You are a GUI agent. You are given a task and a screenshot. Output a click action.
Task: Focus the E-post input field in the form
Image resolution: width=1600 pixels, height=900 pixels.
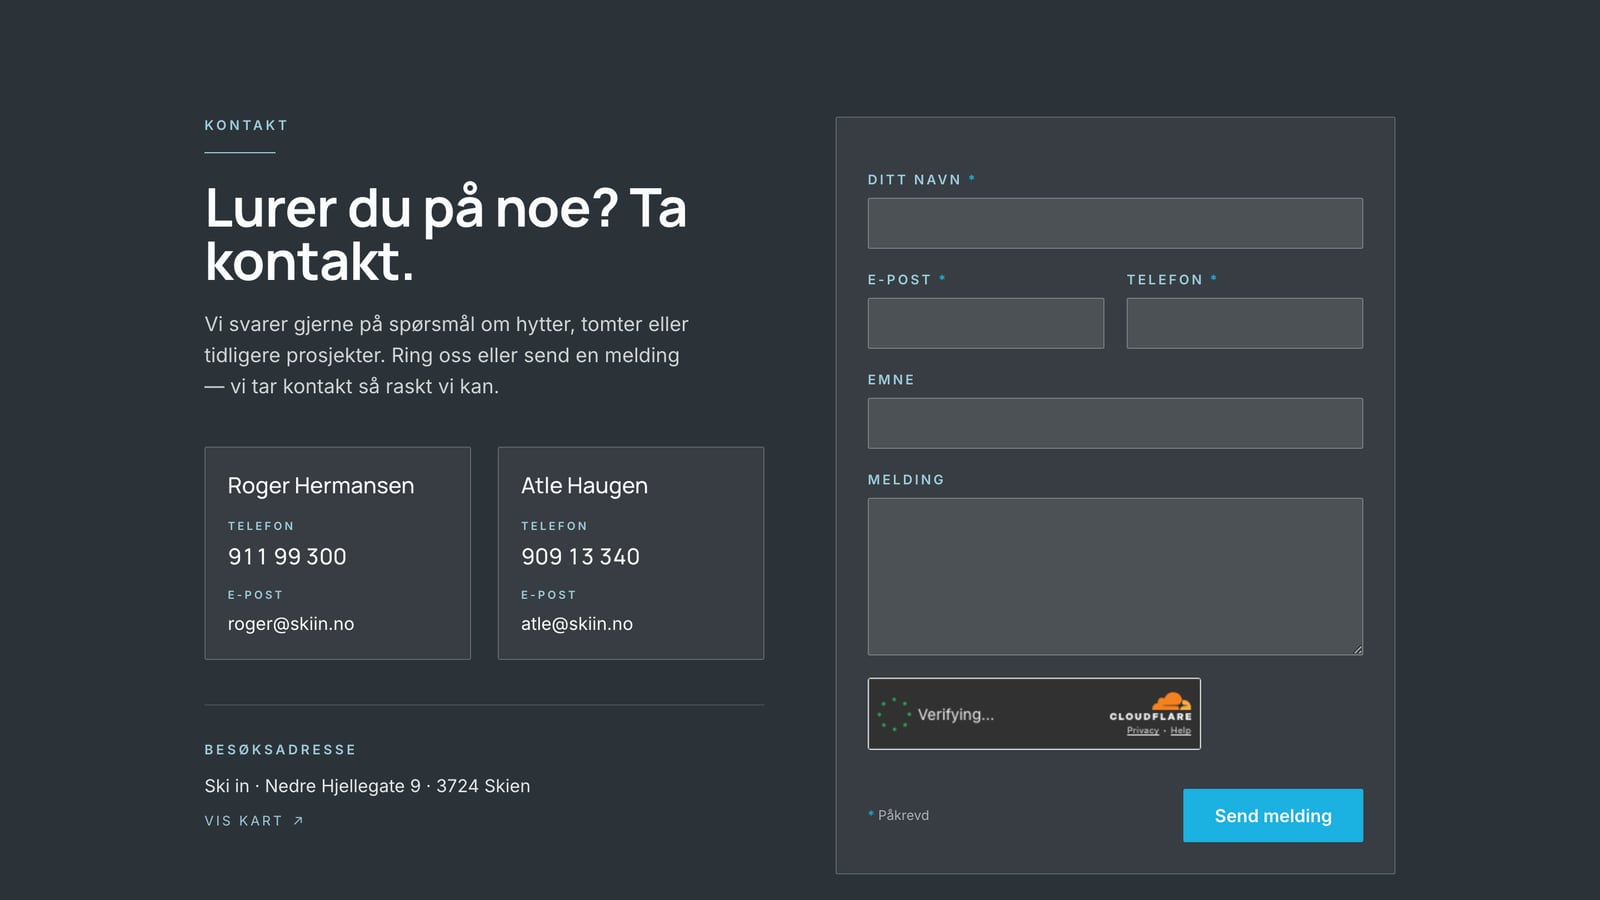(986, 323)
